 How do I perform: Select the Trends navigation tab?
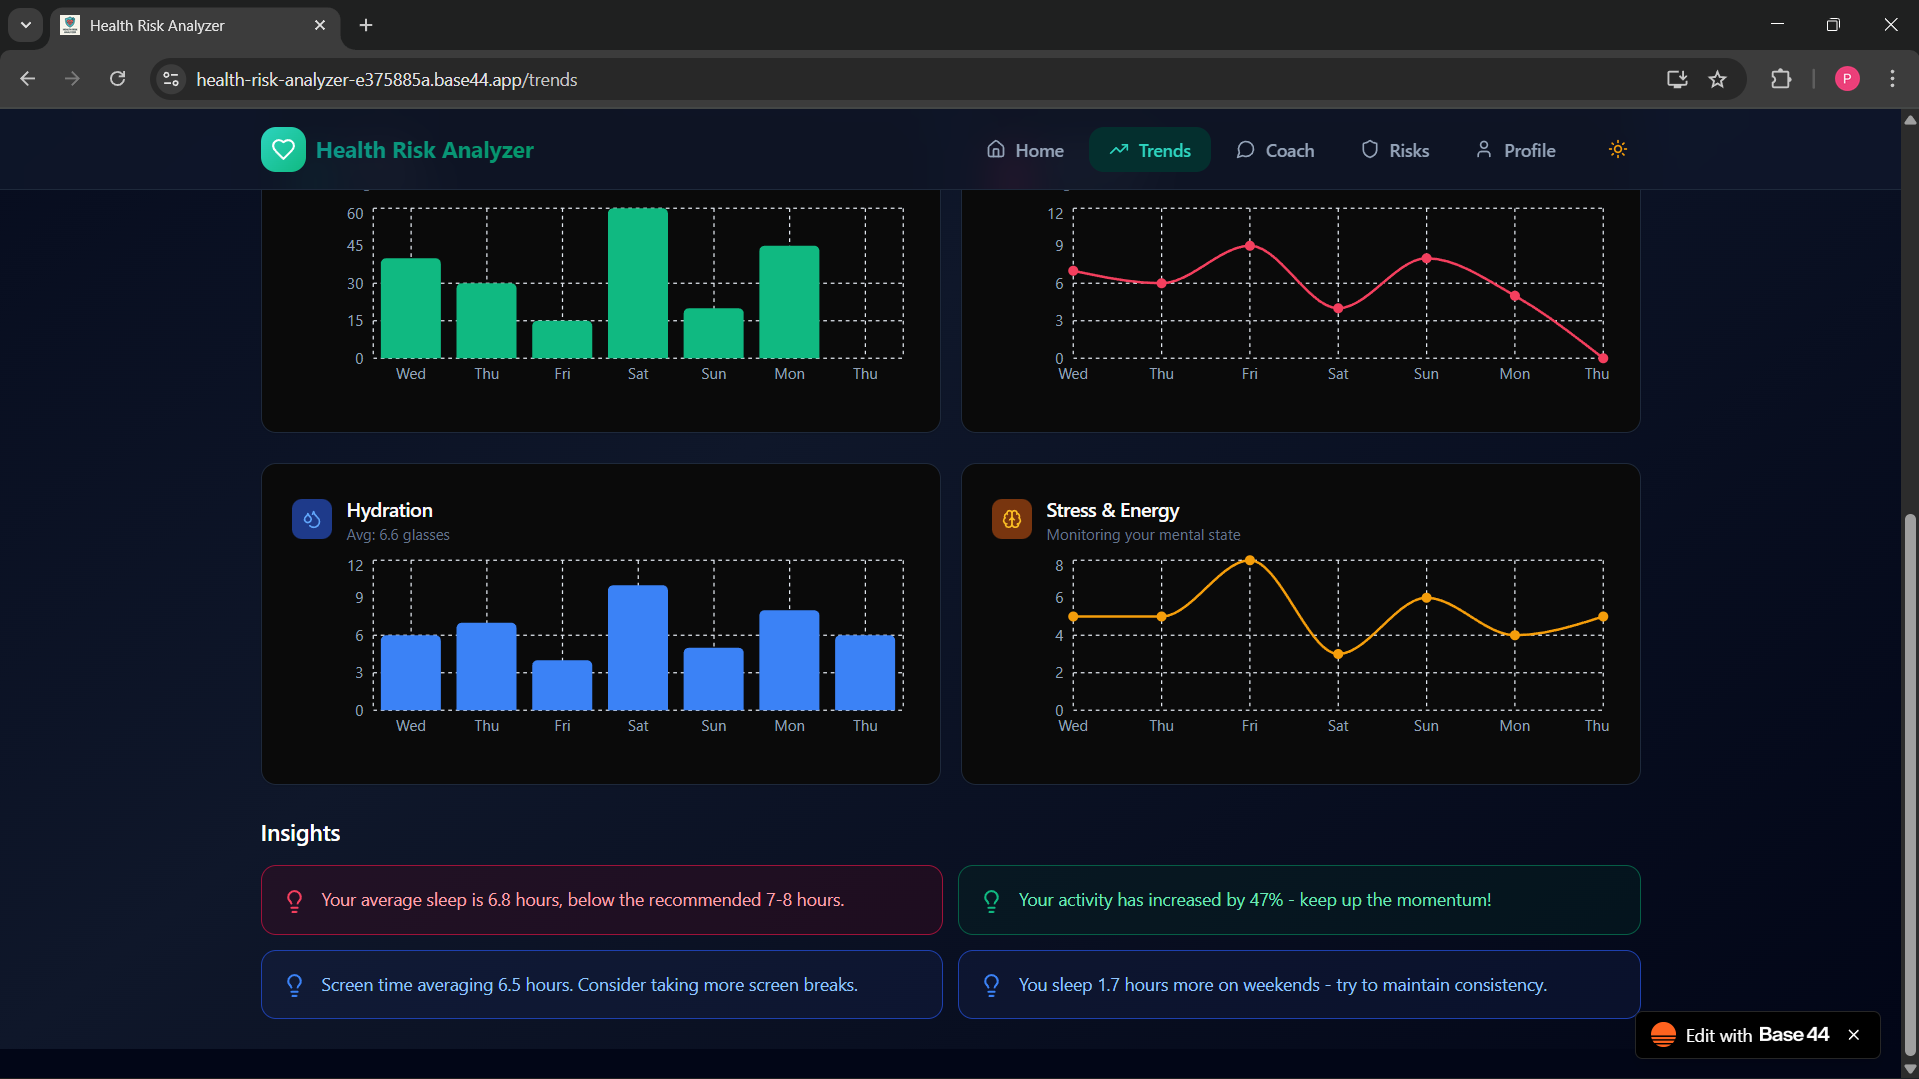(x=1150, y=150)
